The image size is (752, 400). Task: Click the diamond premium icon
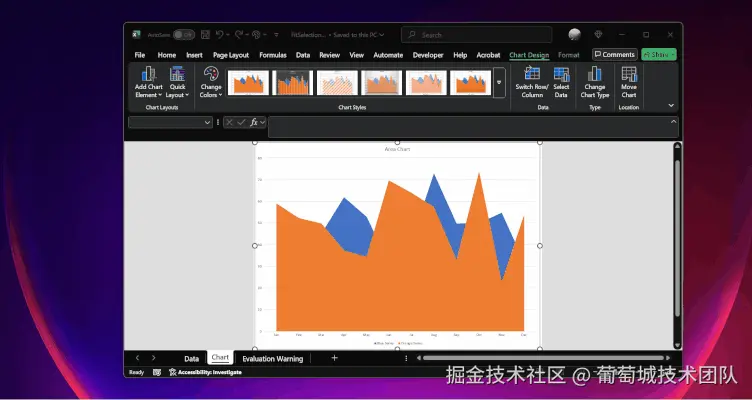598,35
